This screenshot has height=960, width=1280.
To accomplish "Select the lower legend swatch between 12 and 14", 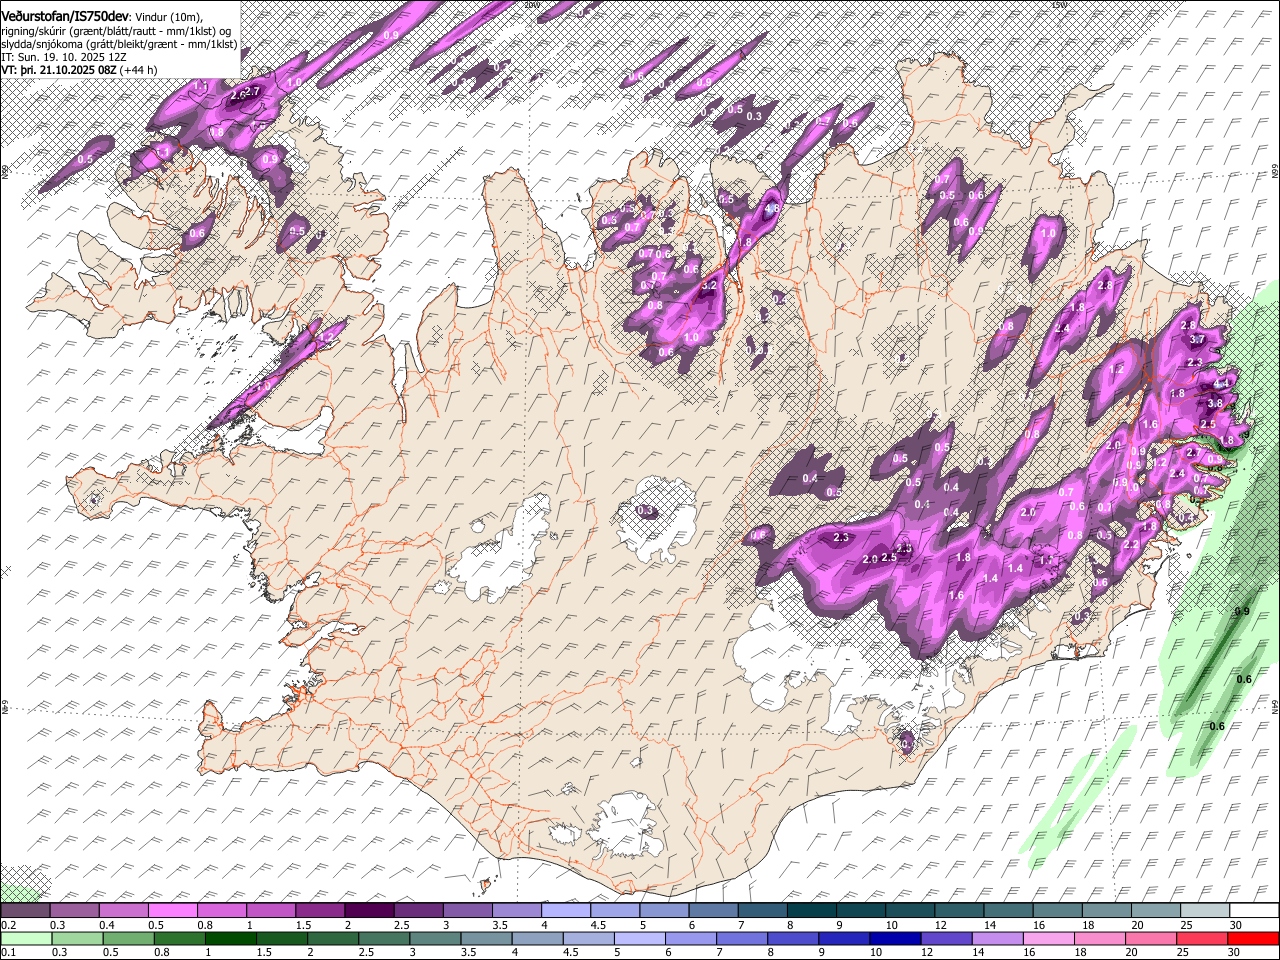I will click(x=947, y=938).
